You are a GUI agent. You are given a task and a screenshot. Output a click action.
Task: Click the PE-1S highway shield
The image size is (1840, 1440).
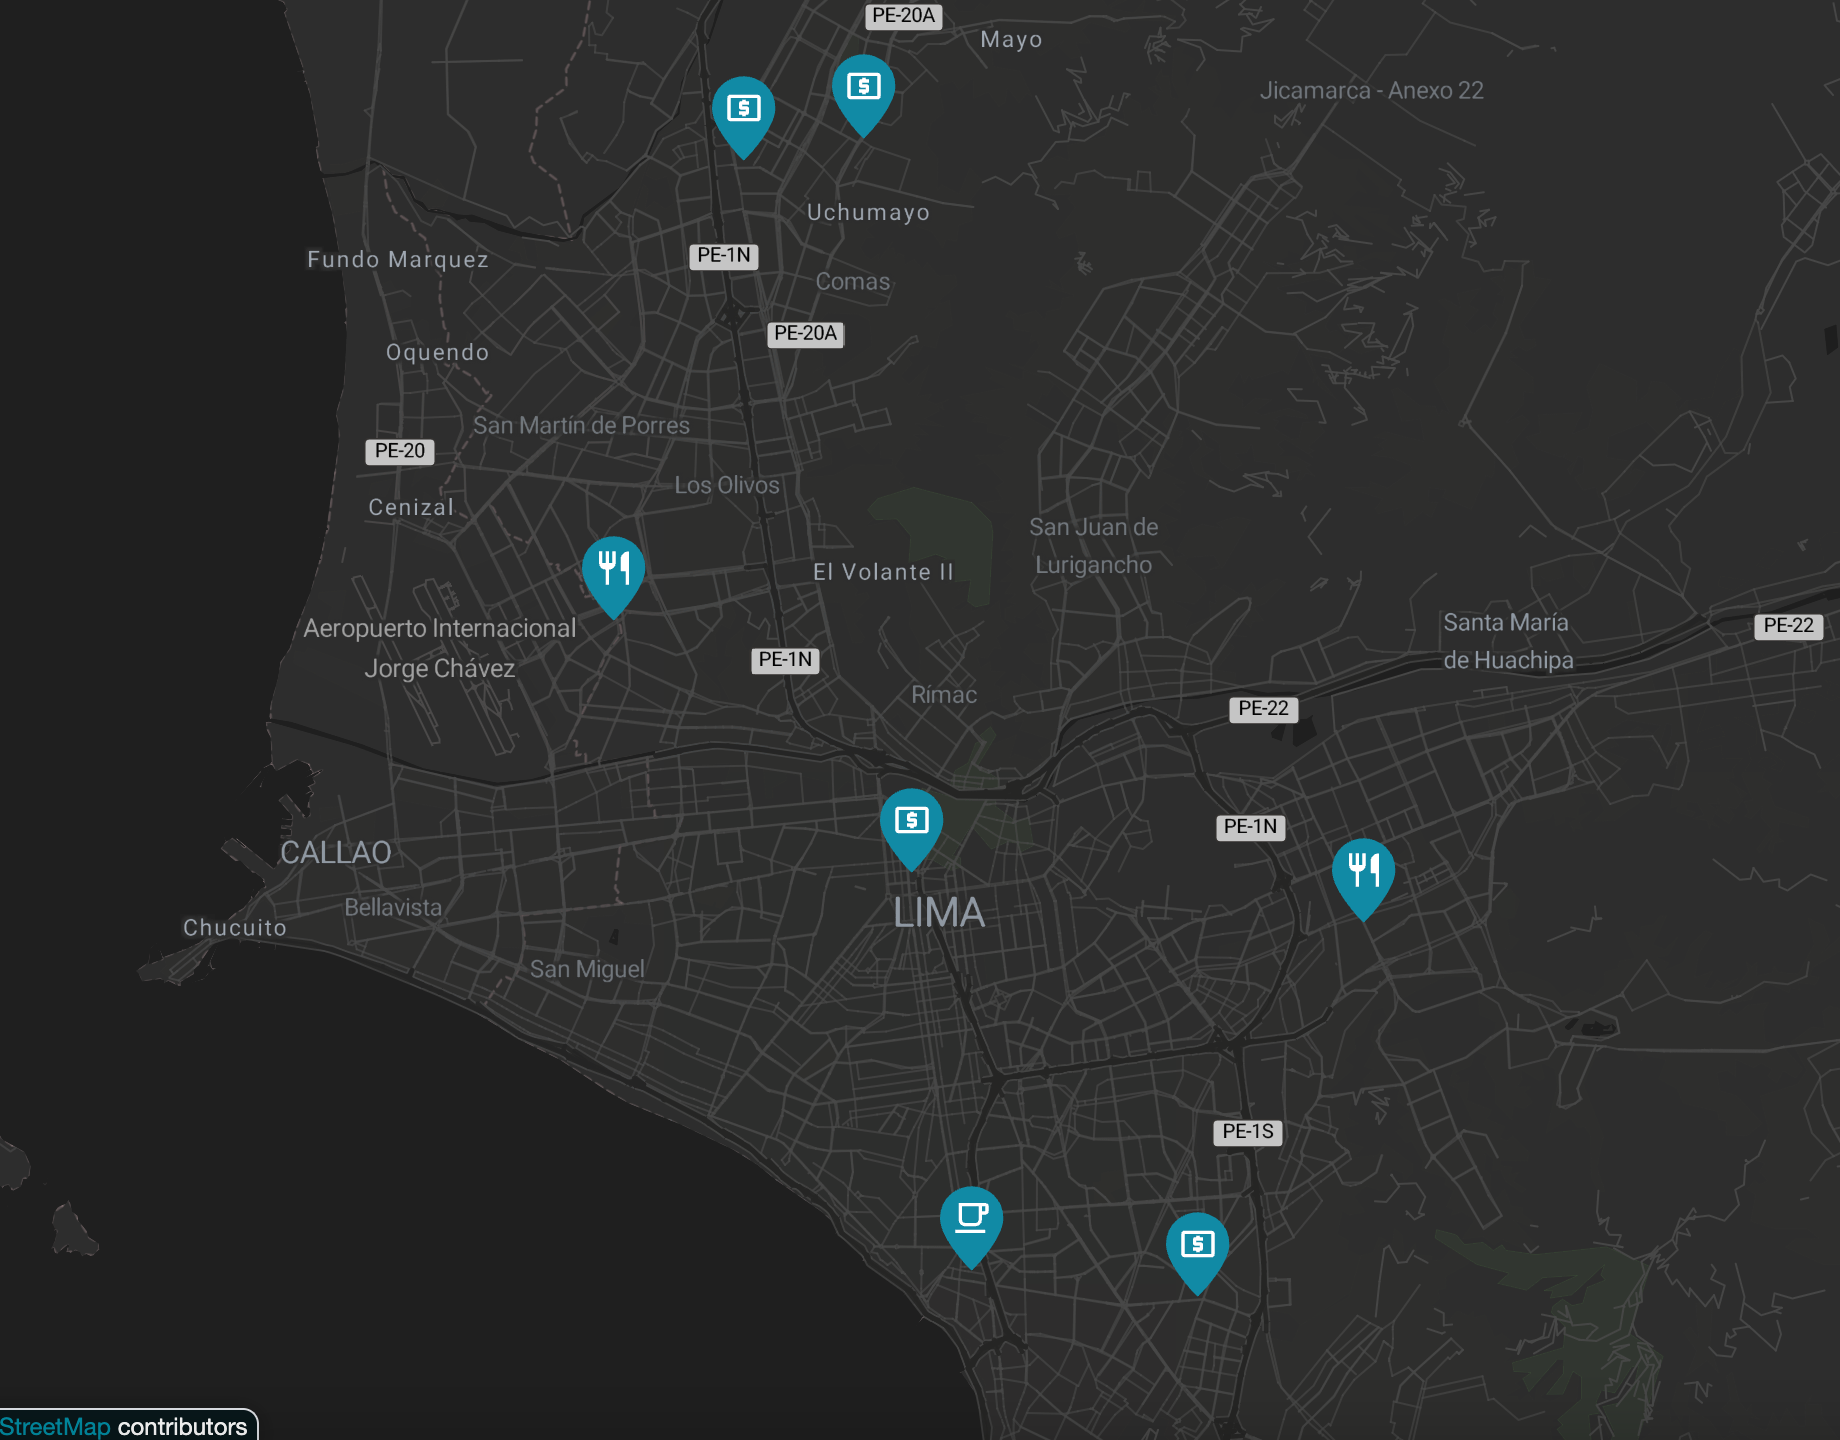pos(1247,1132)
